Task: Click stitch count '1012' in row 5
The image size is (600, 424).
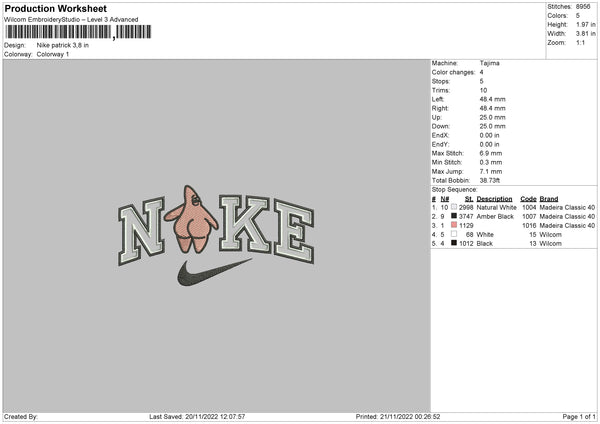Action: (x=466, y=243)
